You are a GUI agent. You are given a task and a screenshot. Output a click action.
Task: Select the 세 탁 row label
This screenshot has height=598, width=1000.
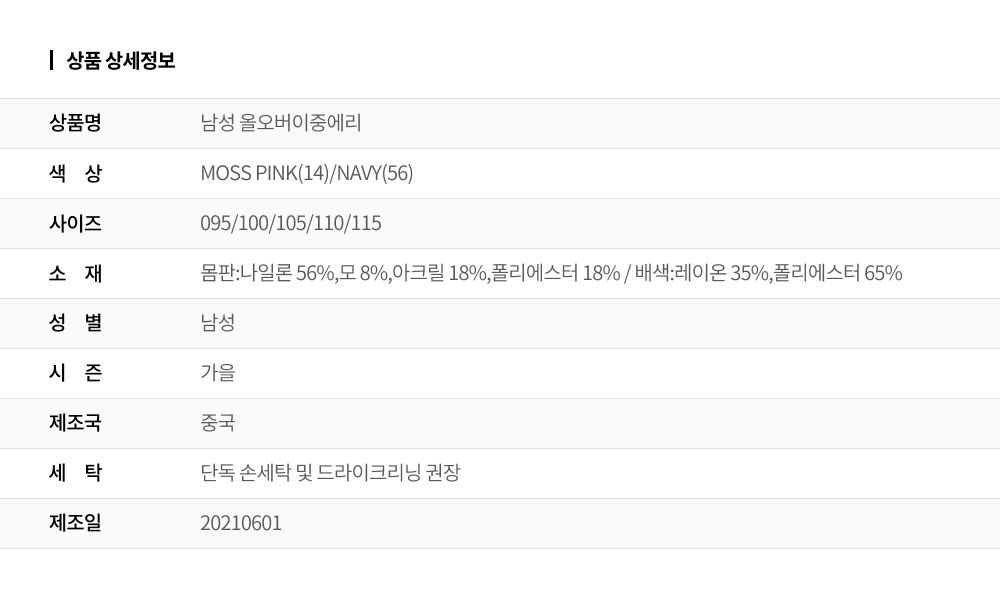coord(75,473)
